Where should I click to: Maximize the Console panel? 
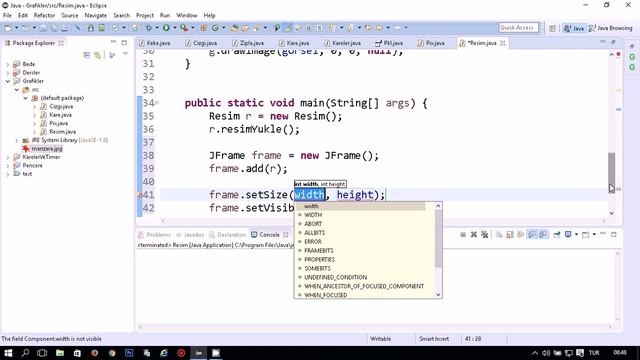613,234
